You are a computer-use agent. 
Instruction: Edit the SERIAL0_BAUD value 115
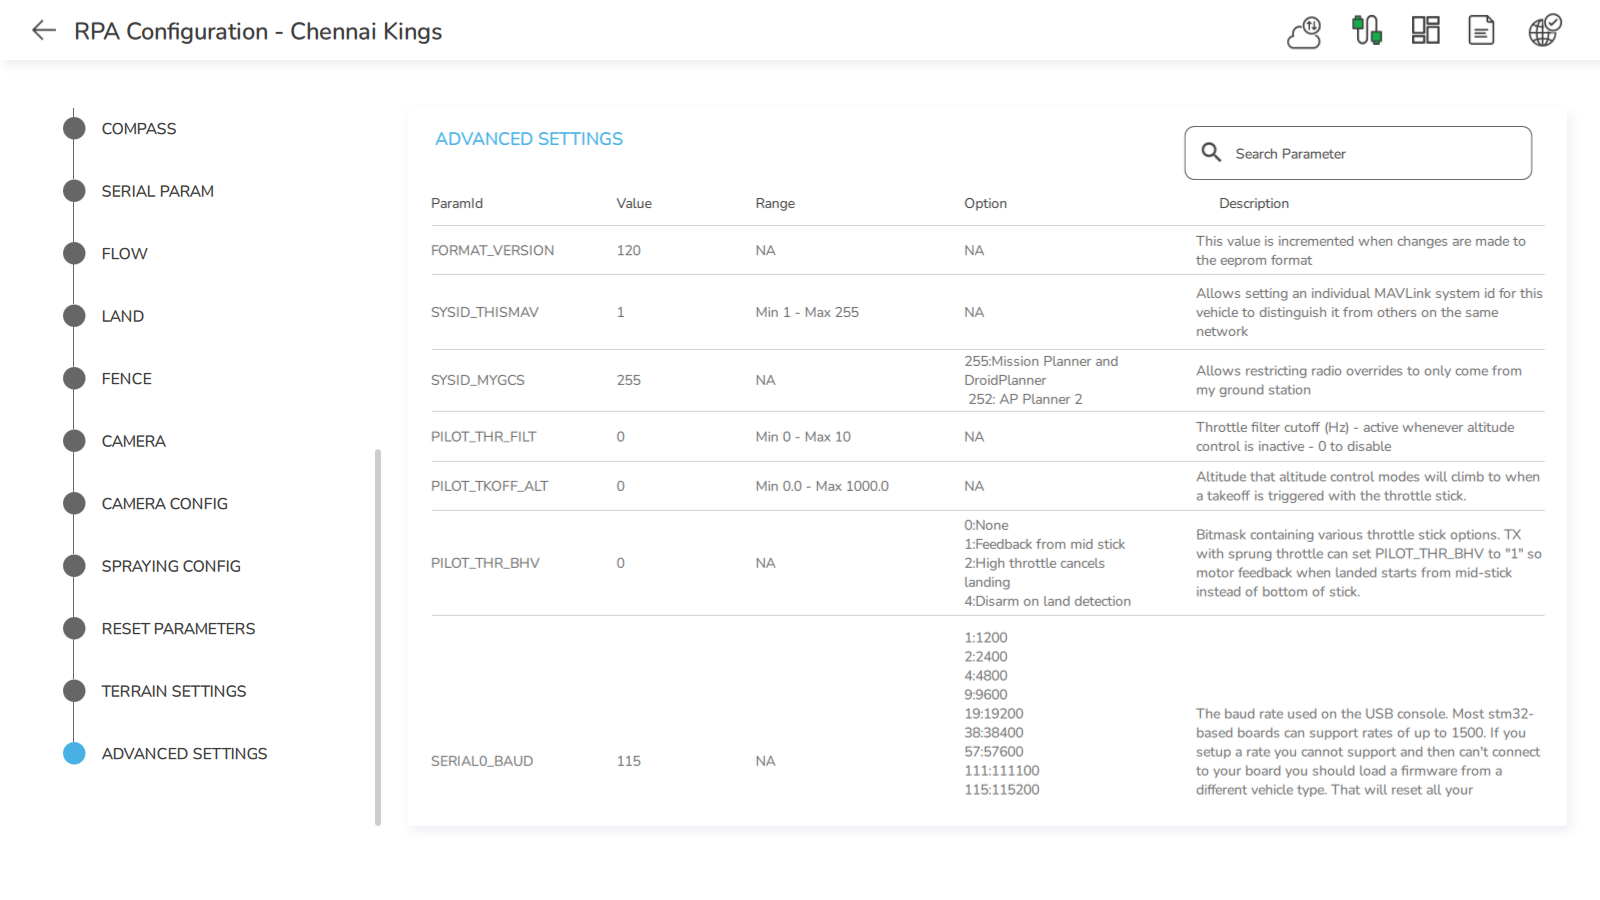(628, 761)
